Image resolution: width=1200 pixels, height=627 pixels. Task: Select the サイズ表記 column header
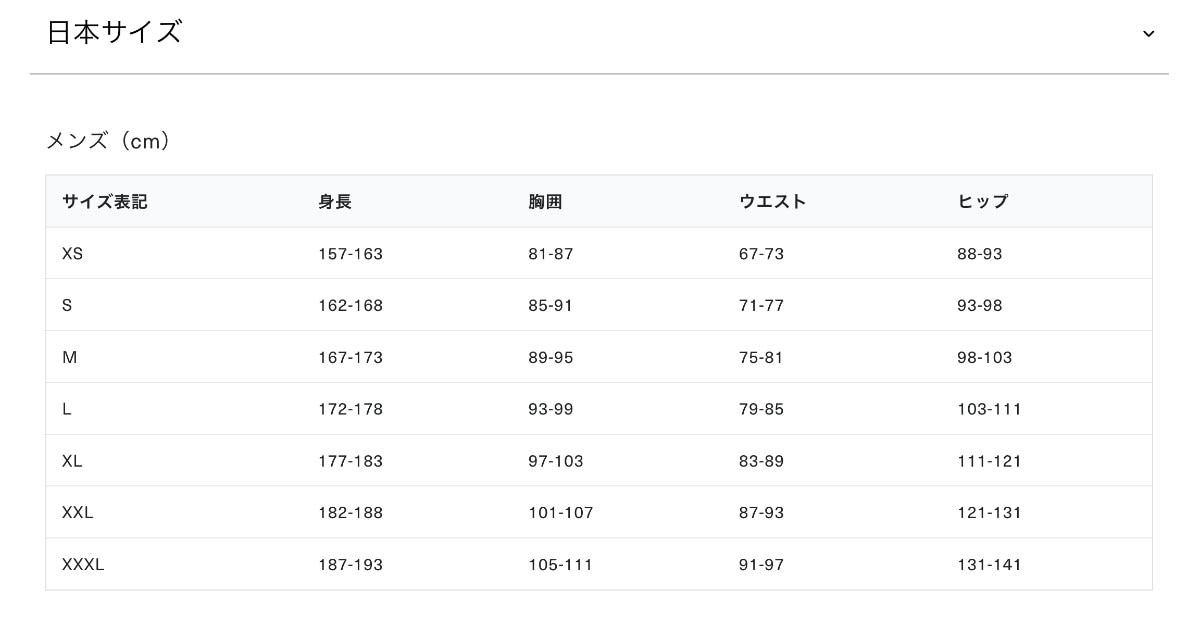click(x=104, y=202)
